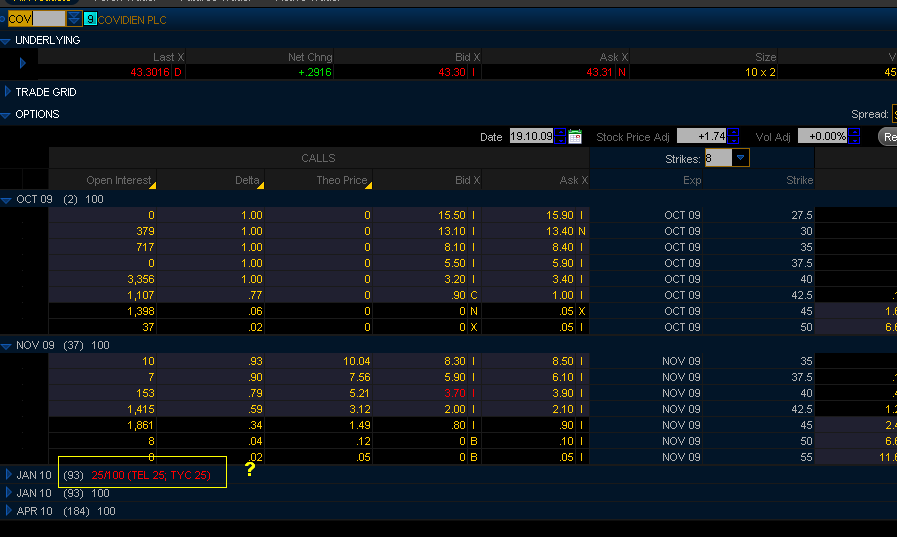Click underlying Last X price 43.3016
897x537 pixels.
point(150,72)
